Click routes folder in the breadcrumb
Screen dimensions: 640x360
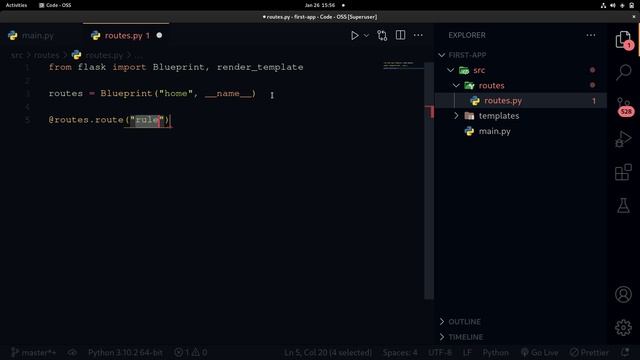(47, 55)
